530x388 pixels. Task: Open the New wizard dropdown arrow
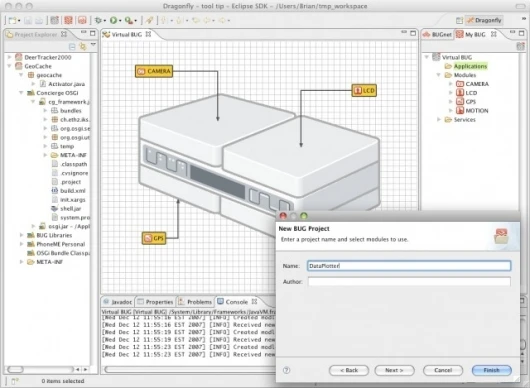pyautogui.click(x=19, y=21)
